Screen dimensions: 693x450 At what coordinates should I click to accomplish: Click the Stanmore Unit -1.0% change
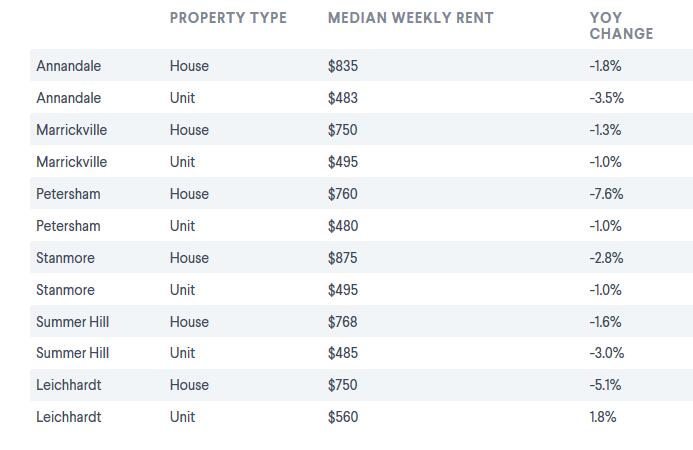click(605, 290)
